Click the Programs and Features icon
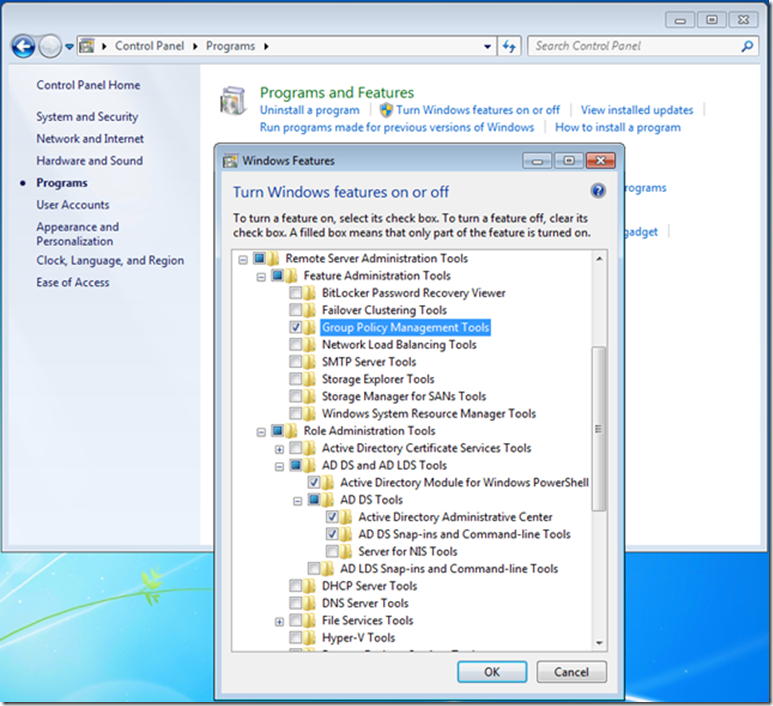 (232, 103)
